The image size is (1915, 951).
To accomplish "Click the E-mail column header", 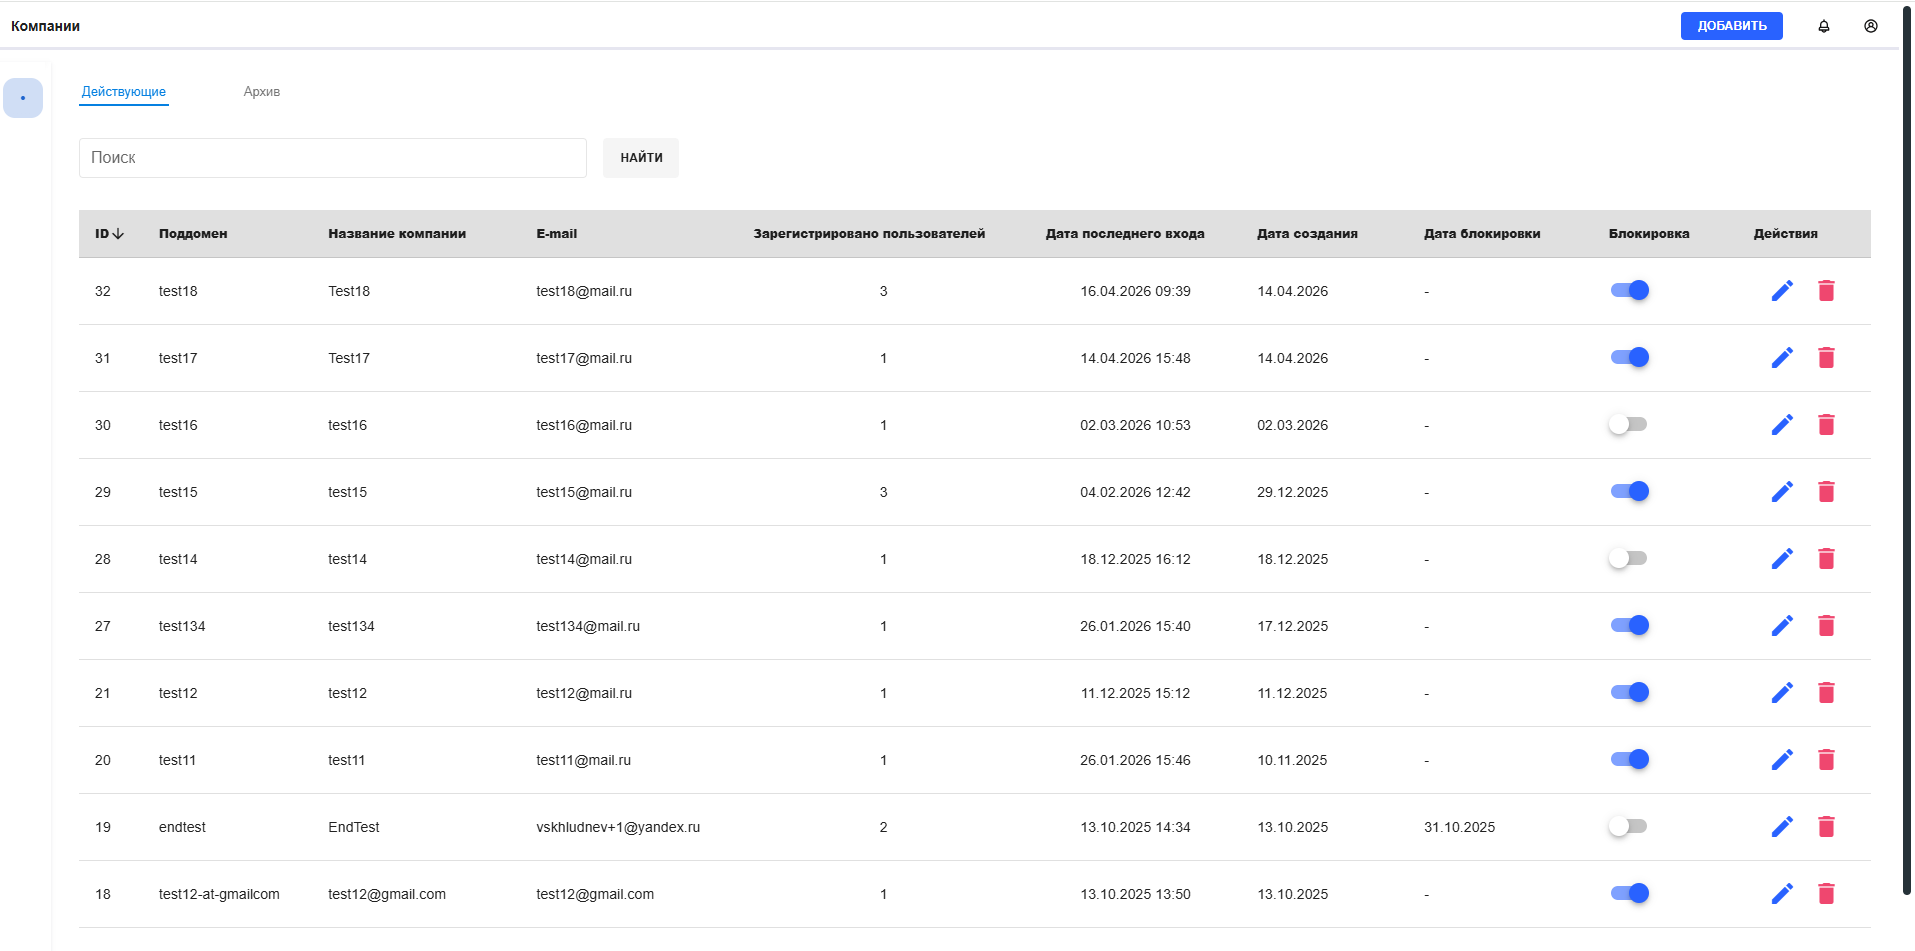I will [557, 234].
